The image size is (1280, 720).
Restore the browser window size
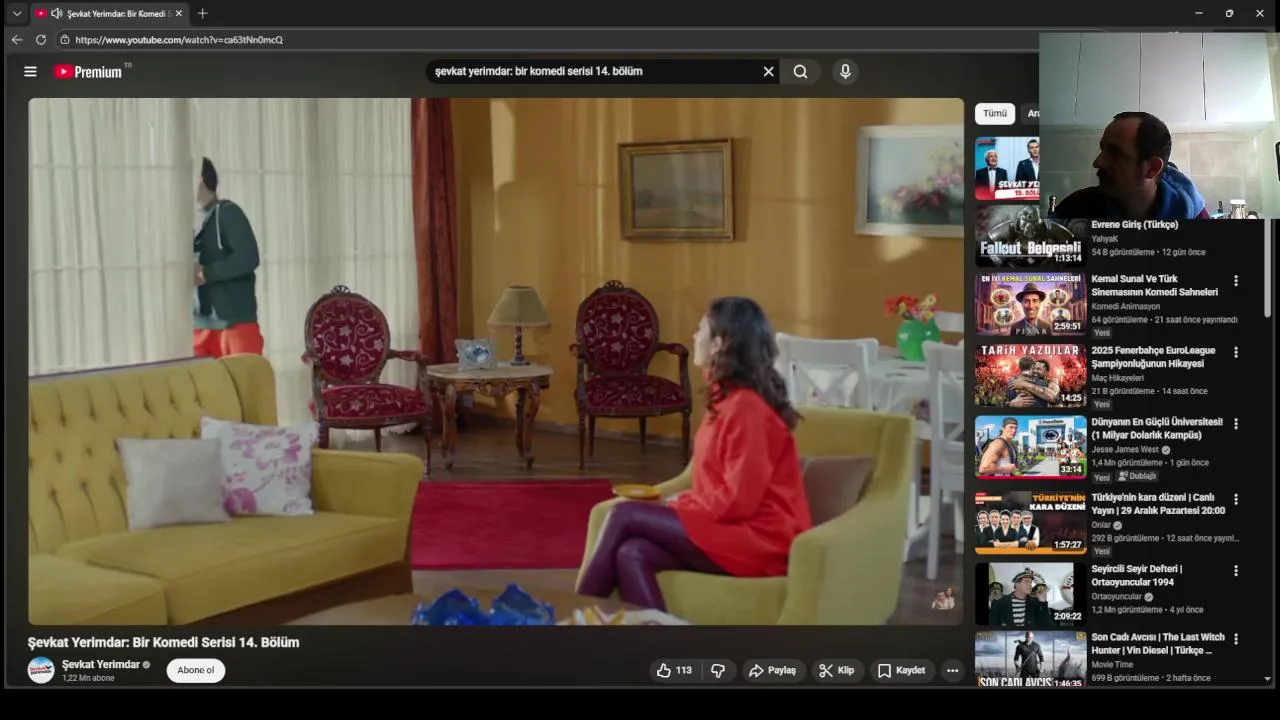(x=1229, y=13)
